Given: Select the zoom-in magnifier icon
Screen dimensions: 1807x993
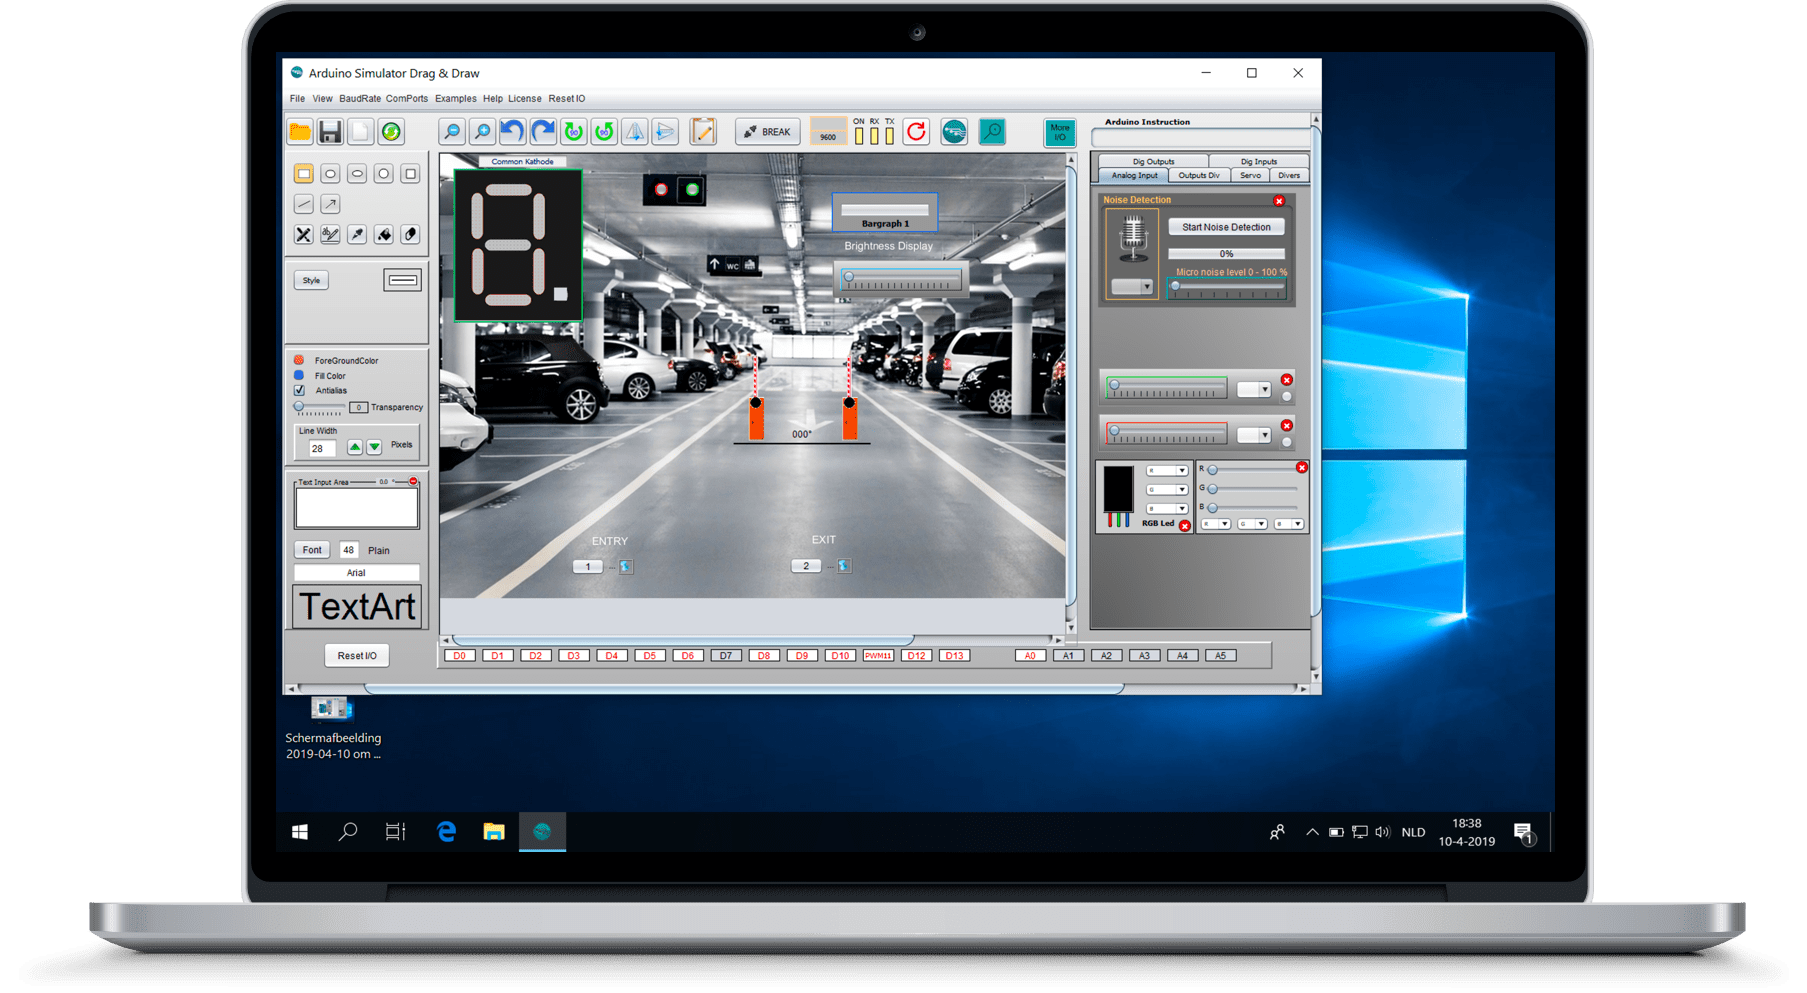Looking at the screenshot, I should click(481, 130).
